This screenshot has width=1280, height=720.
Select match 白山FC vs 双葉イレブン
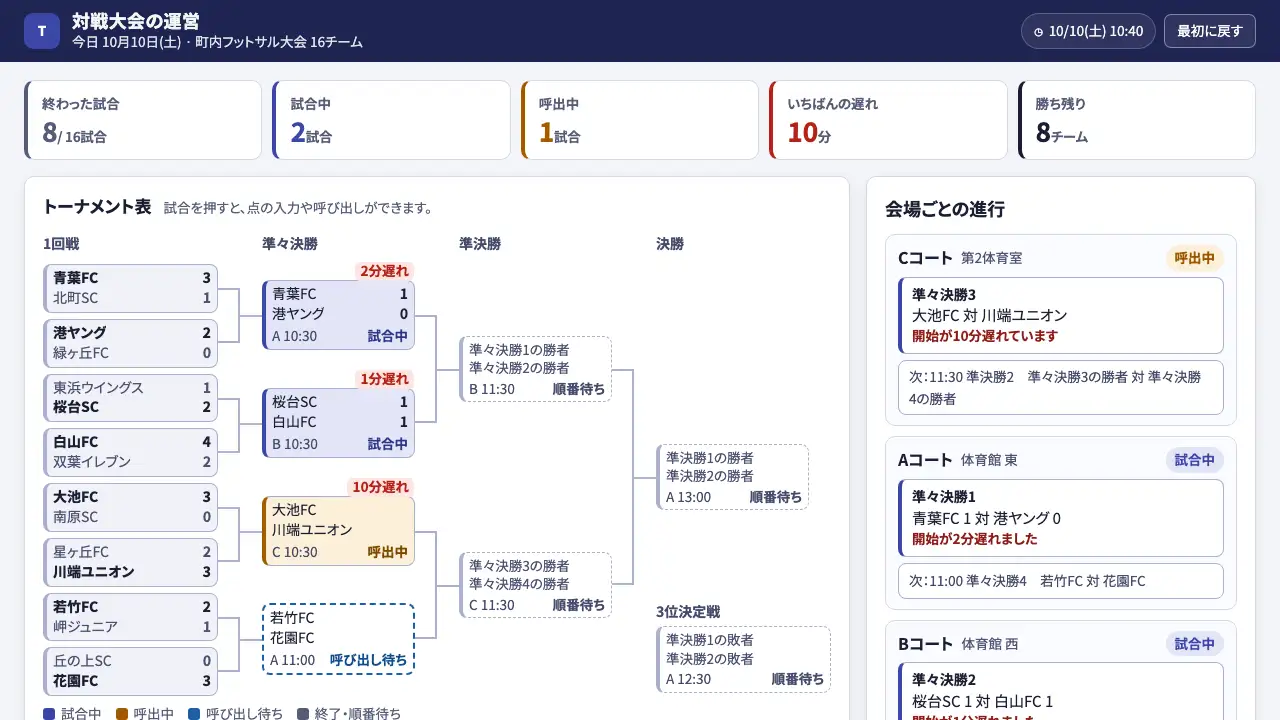tap(131, 452)
